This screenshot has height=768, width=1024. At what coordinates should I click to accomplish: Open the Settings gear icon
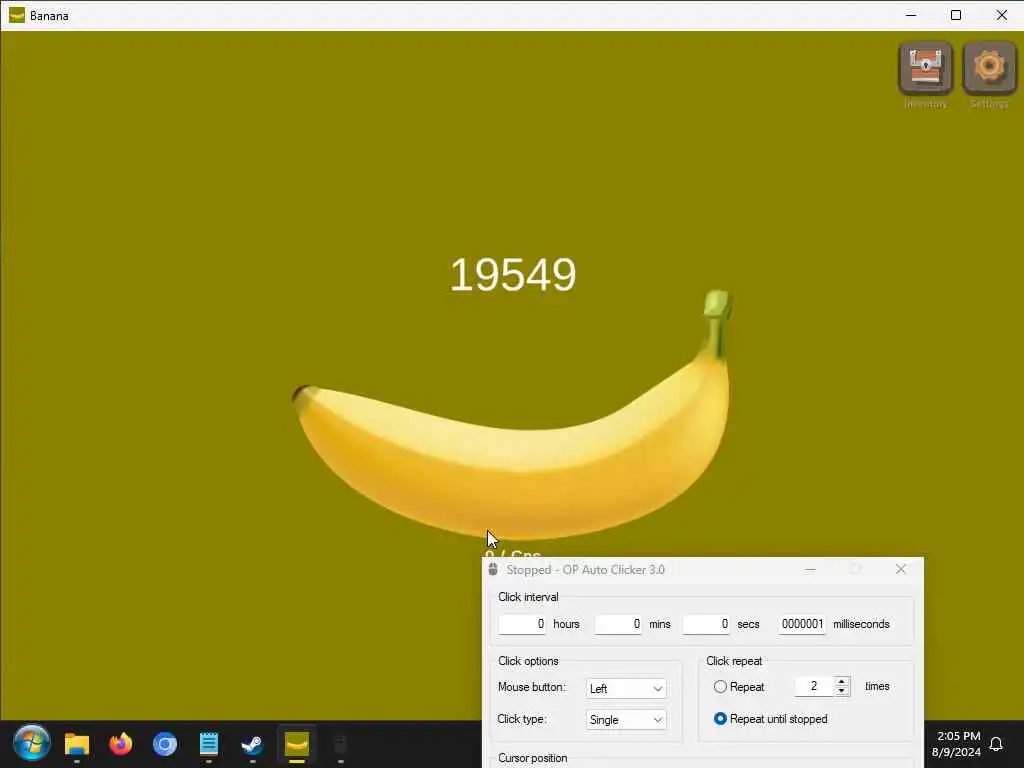point(989,69)
